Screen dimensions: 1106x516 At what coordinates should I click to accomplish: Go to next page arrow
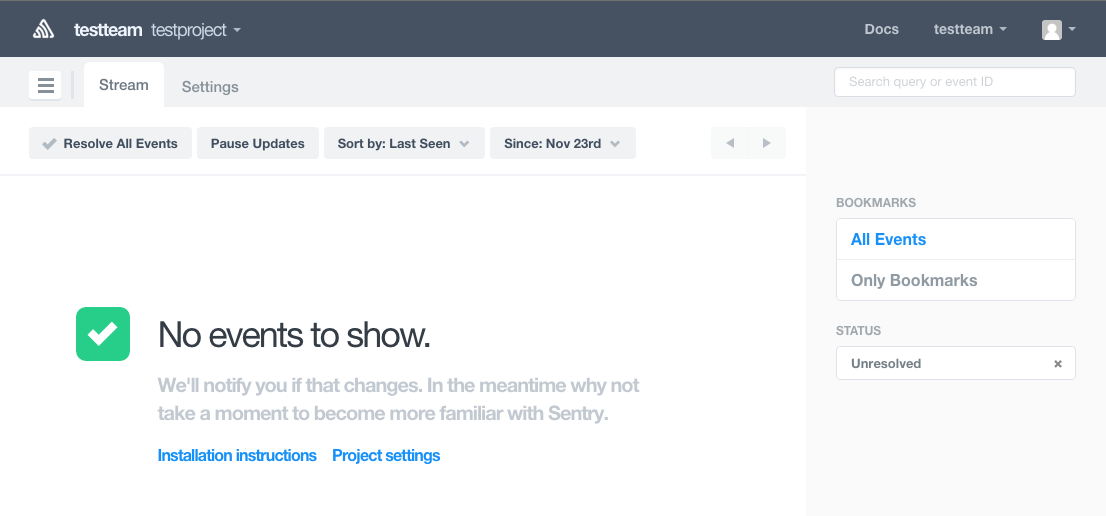tap(767, 143)
